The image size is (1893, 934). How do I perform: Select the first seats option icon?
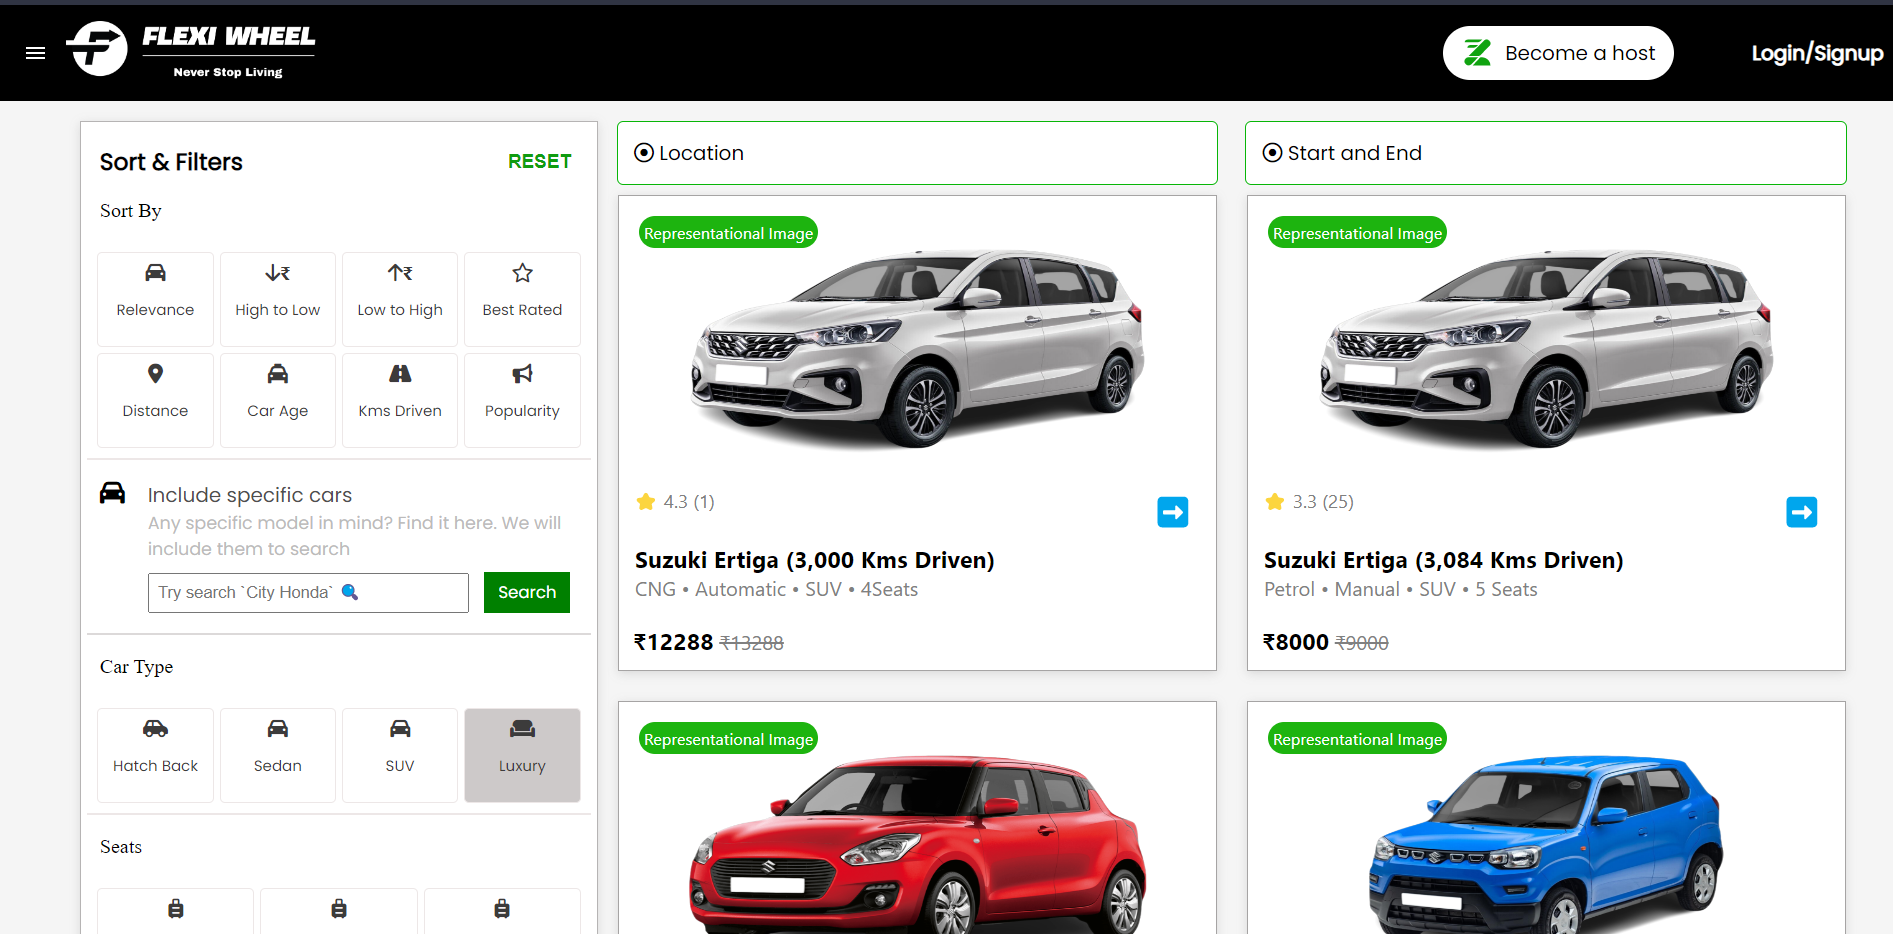176,909
